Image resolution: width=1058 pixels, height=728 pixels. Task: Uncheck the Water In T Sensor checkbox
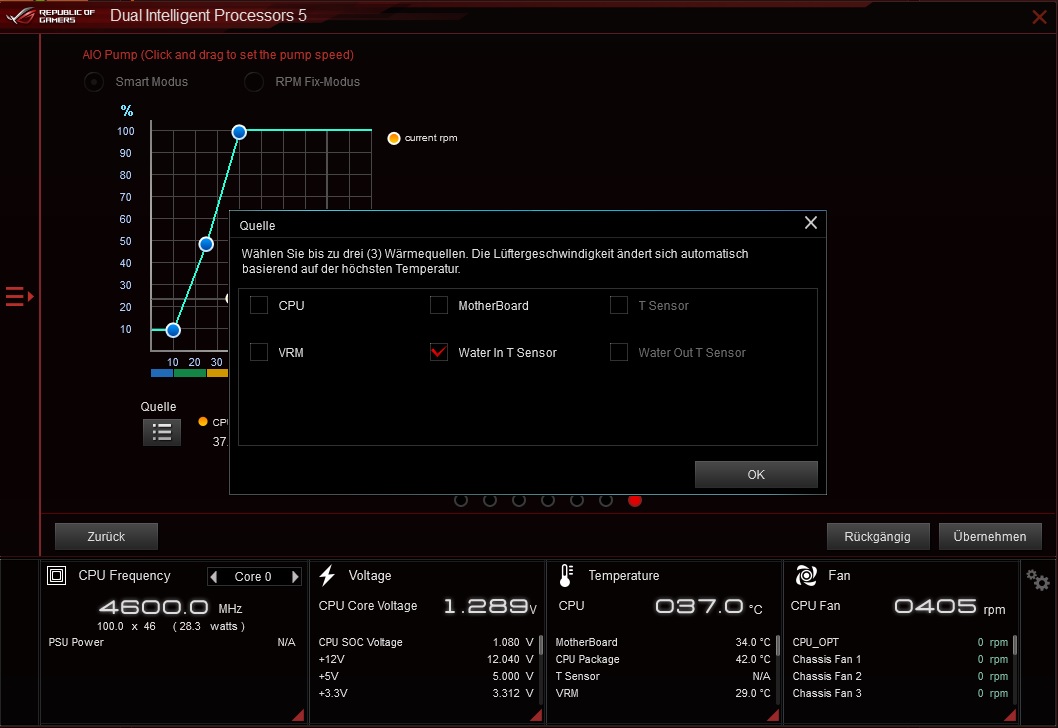click(439, 352)
